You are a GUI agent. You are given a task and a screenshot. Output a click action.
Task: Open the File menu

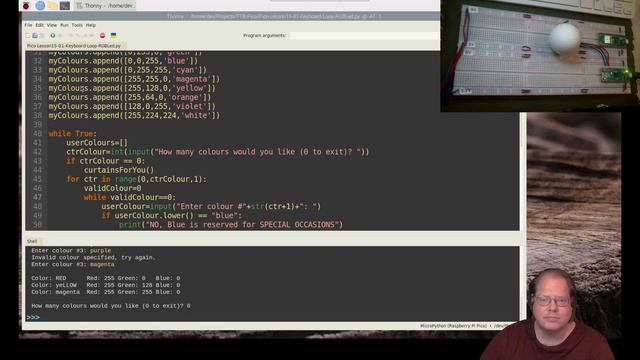pos(28,25)
